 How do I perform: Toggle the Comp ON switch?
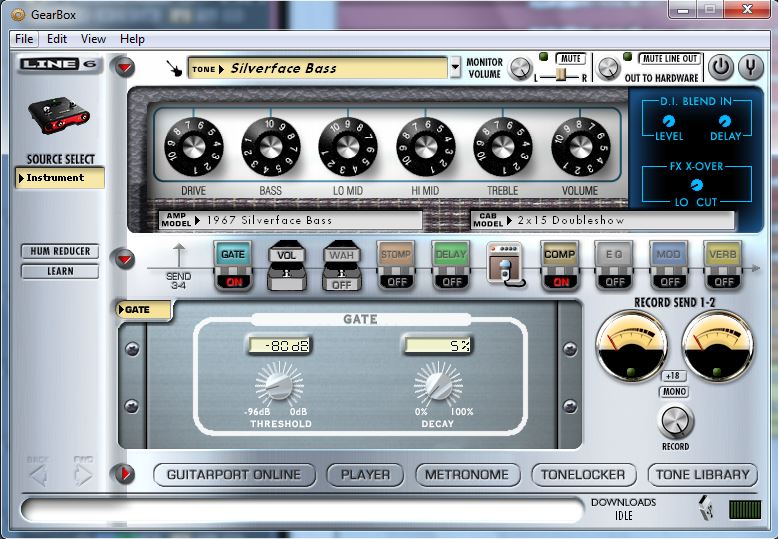(561, 282)
